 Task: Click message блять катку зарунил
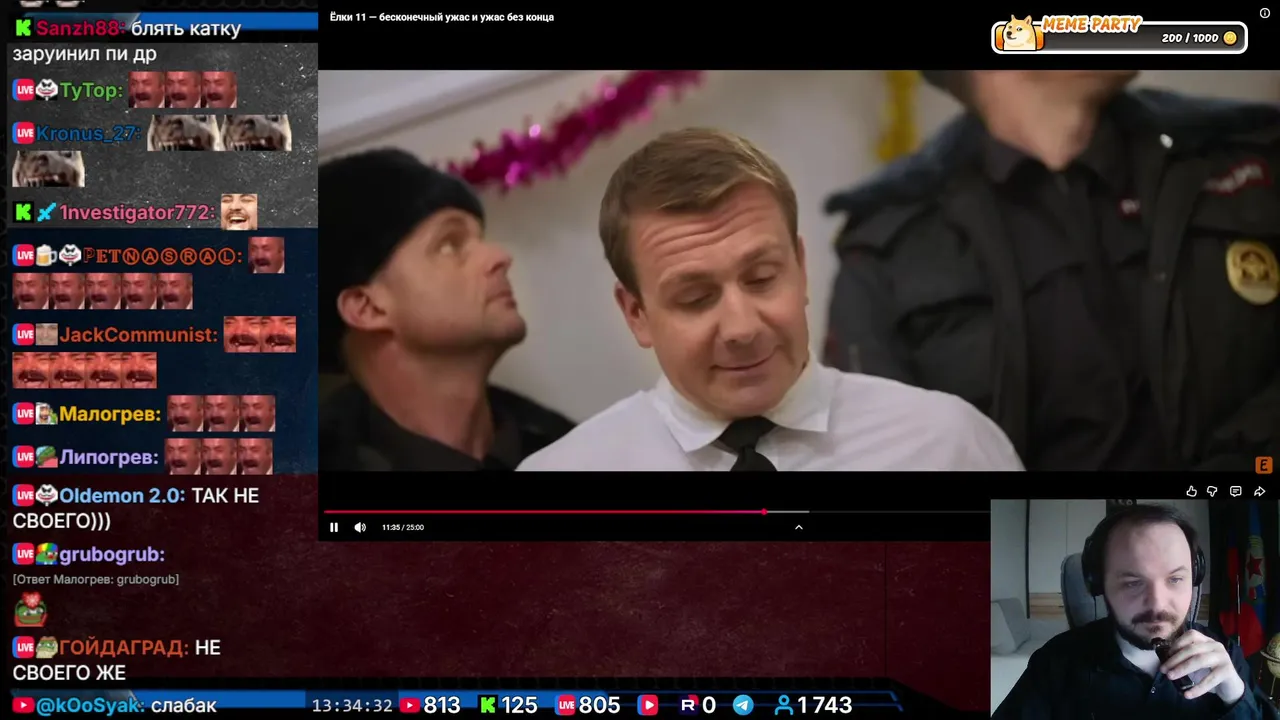click(x=127, y=41)
